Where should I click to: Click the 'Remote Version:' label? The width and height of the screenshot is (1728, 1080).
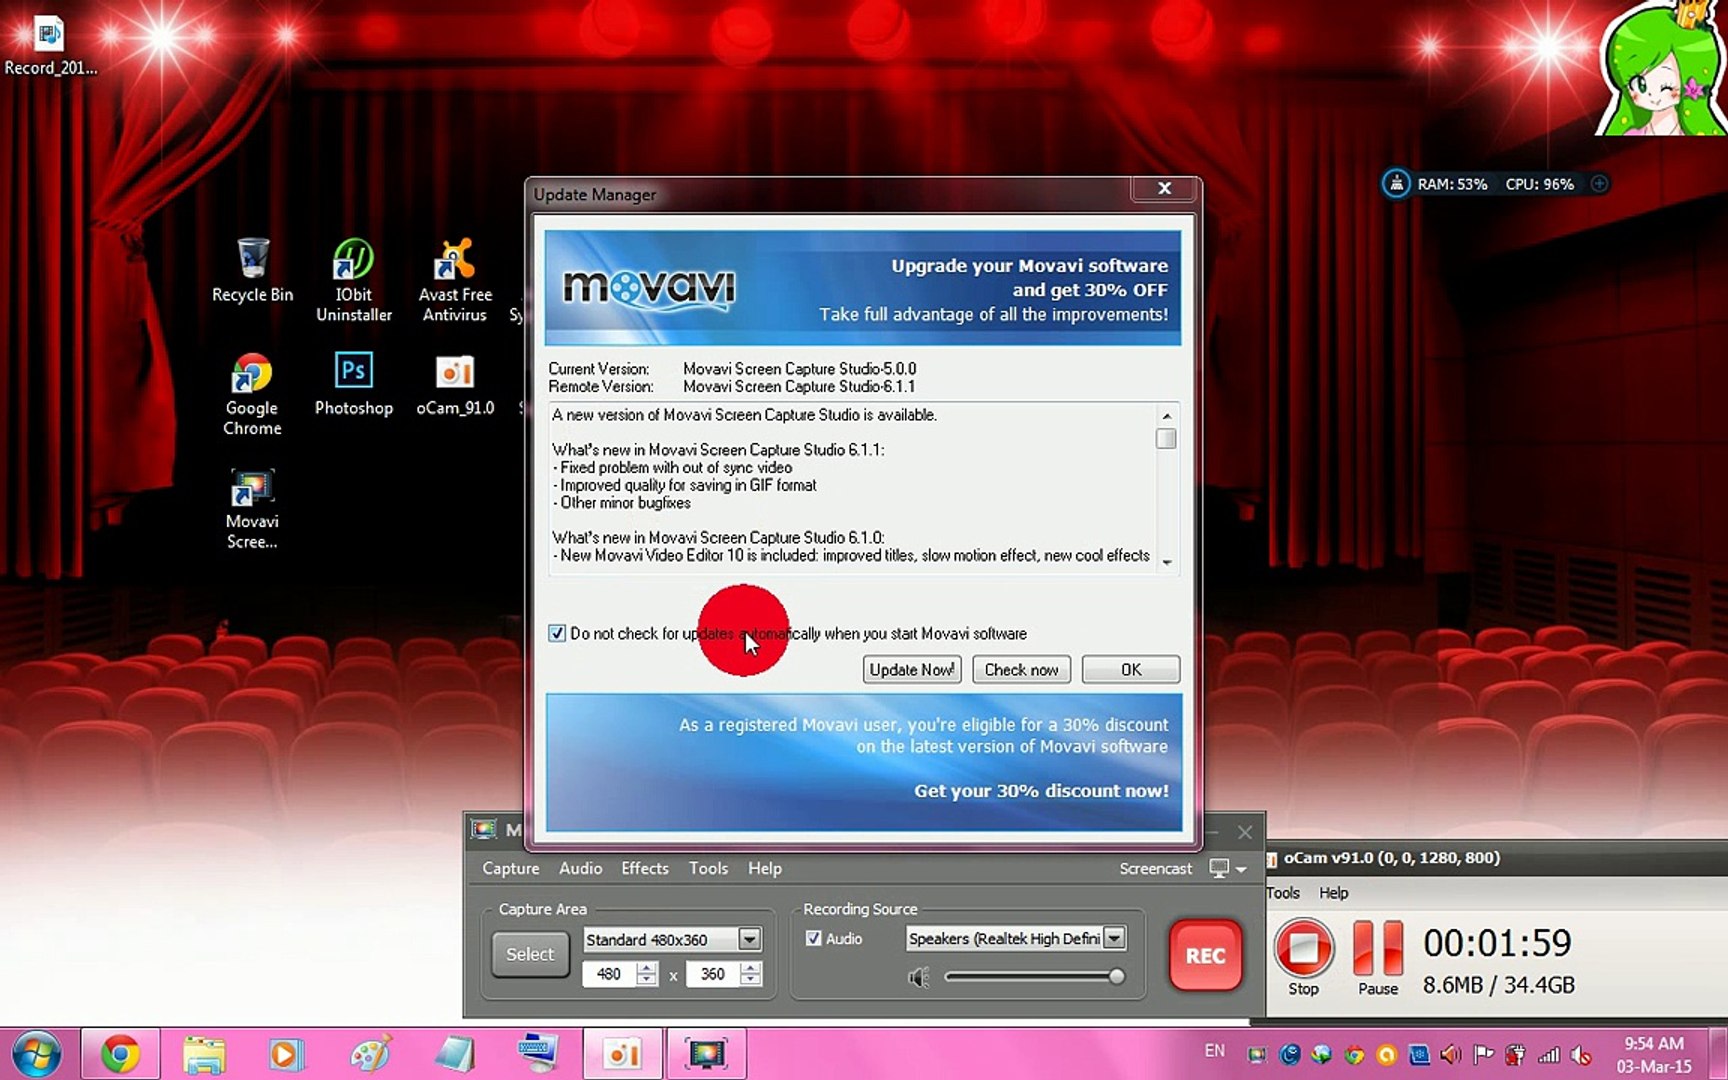[601, 387]
